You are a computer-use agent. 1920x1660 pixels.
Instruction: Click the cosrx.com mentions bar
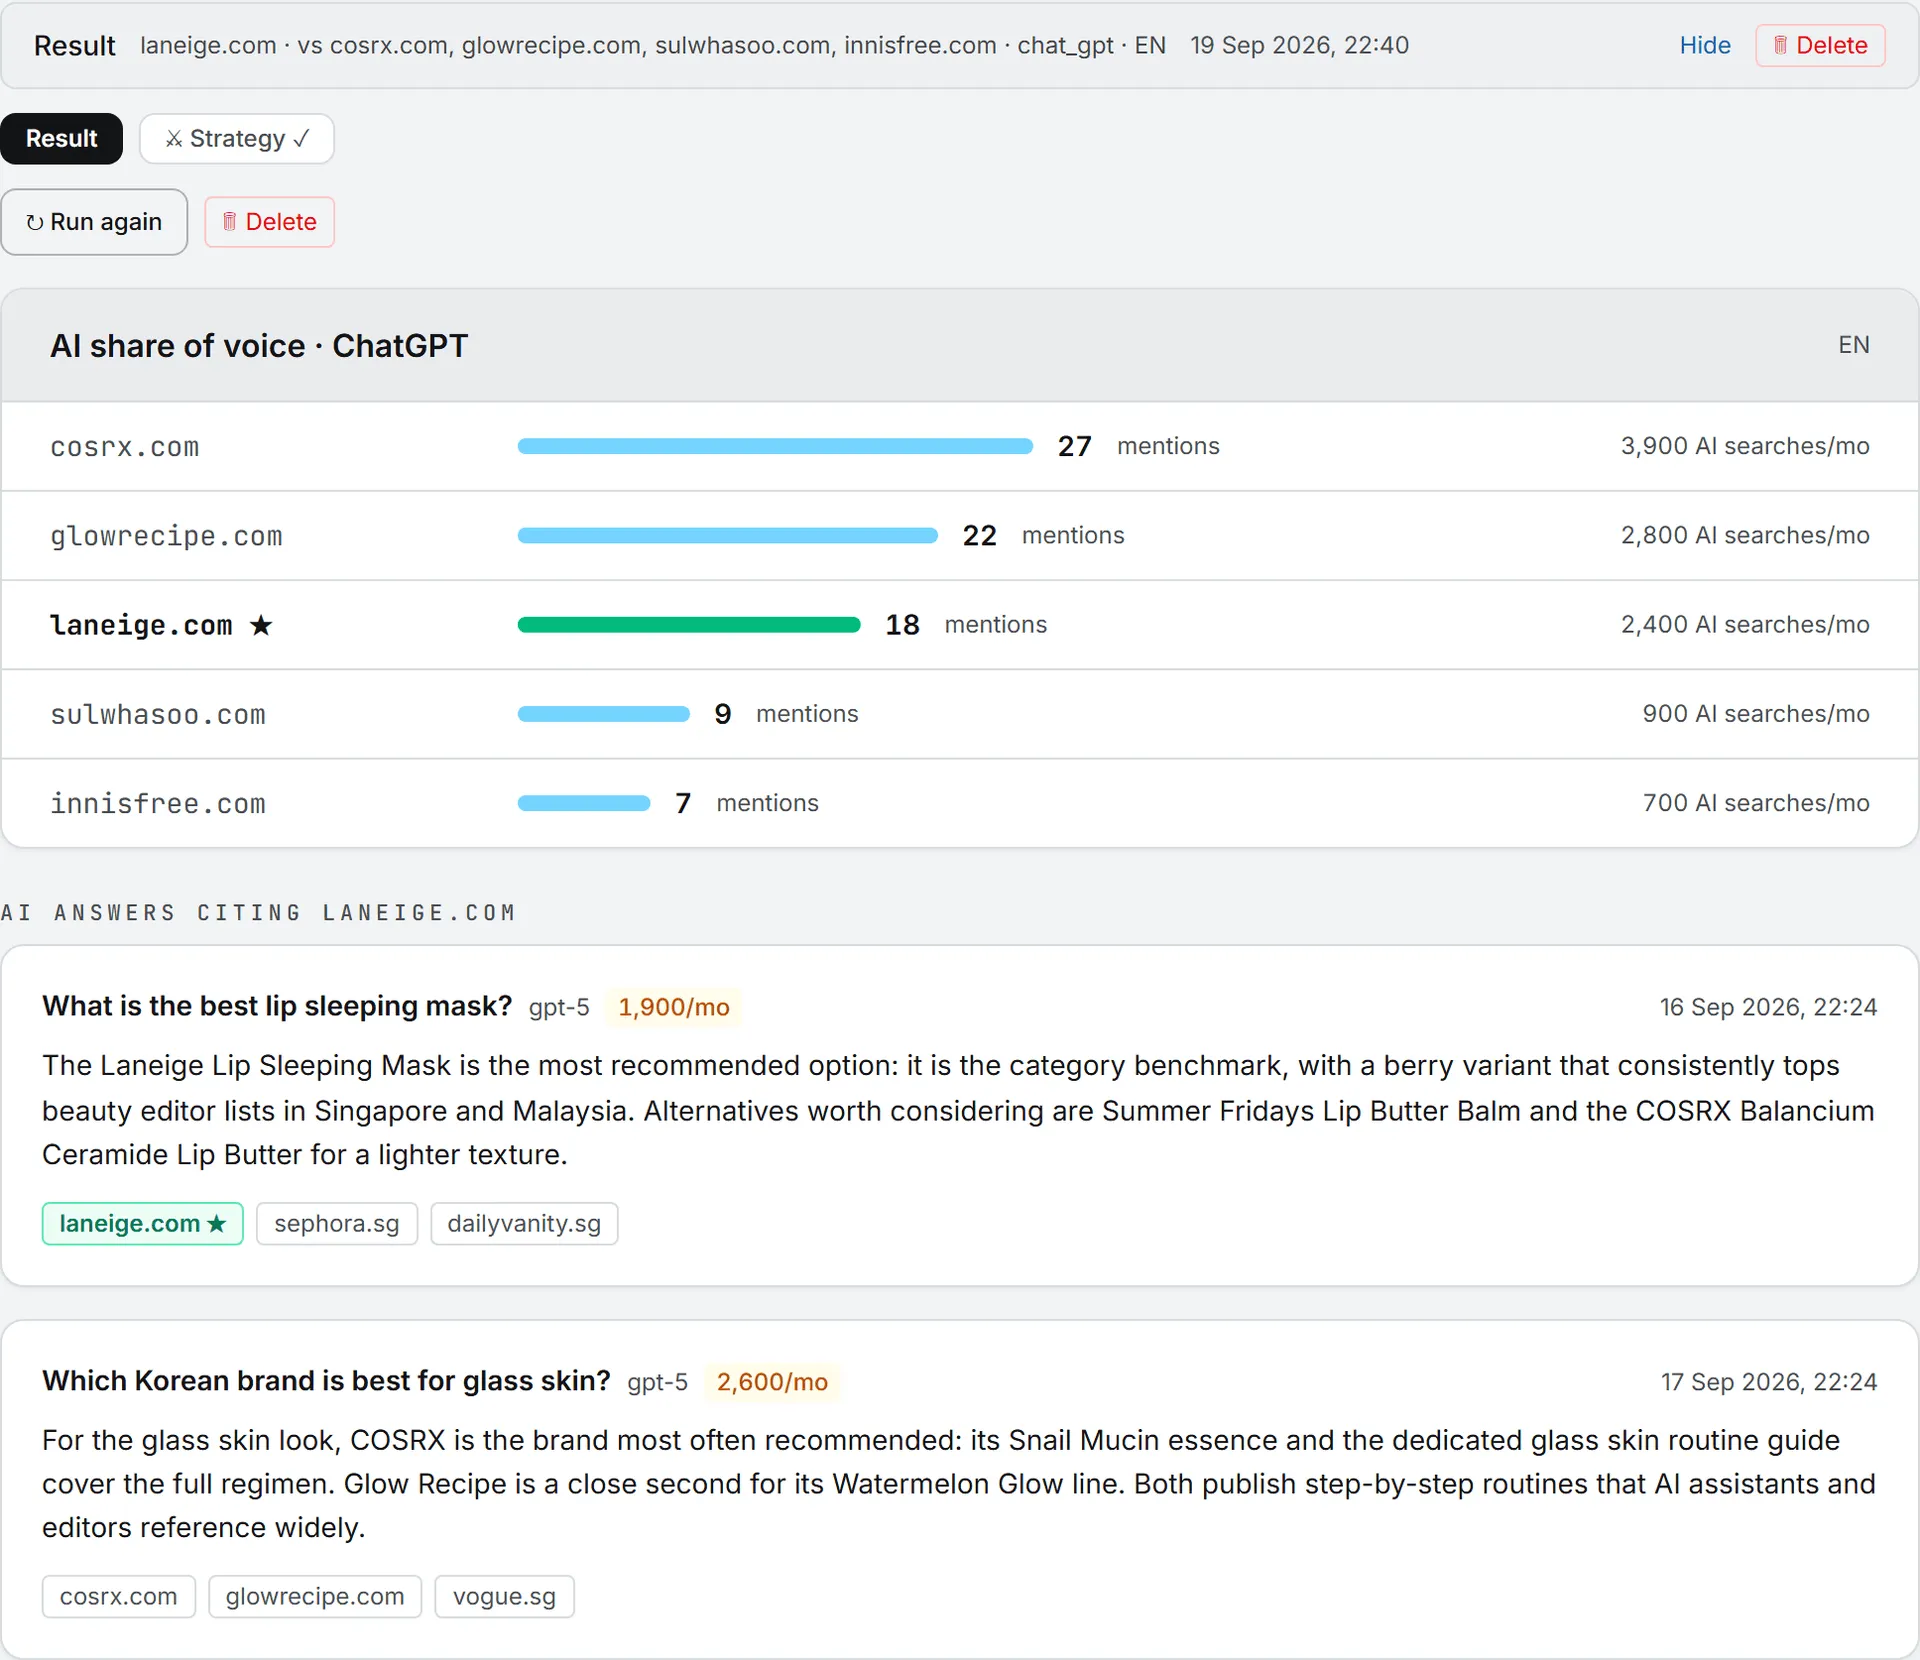(775, 447)
